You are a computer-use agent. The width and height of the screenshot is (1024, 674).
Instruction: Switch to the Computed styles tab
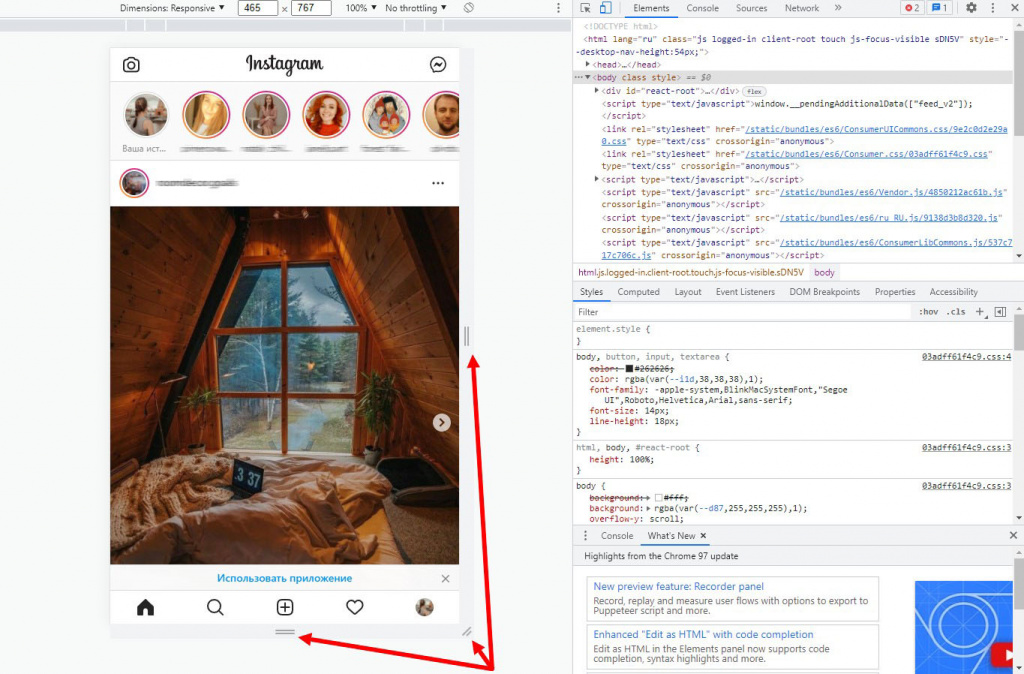(638, 292)
